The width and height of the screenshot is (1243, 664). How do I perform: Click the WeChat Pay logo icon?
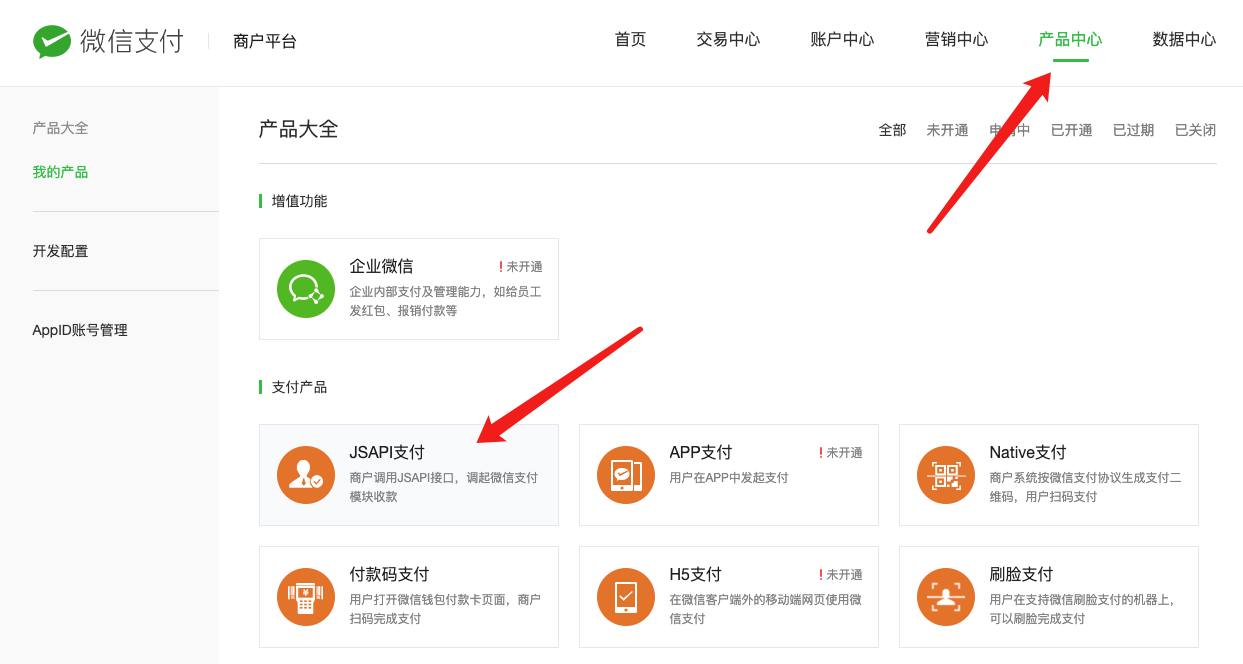click(52, 41)
